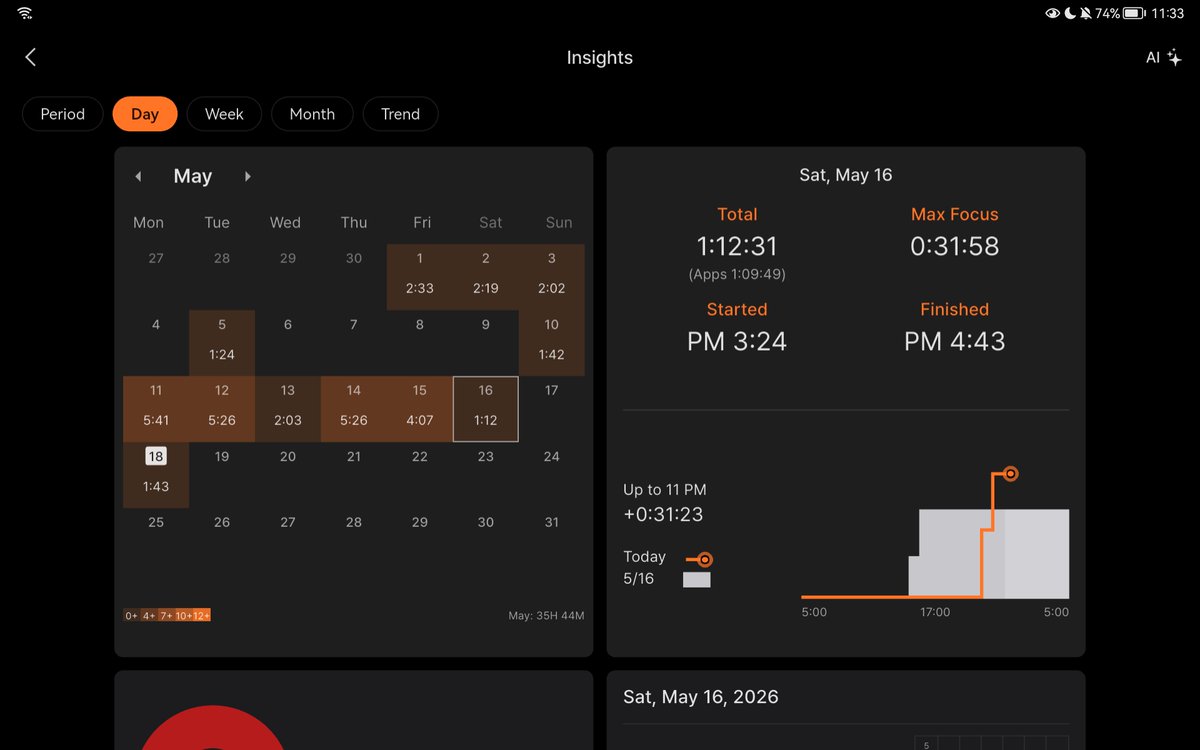Tap May: 35H 44M total
Screen dimensions: 1200x750
pyautogui.click(x=546, y=615)
